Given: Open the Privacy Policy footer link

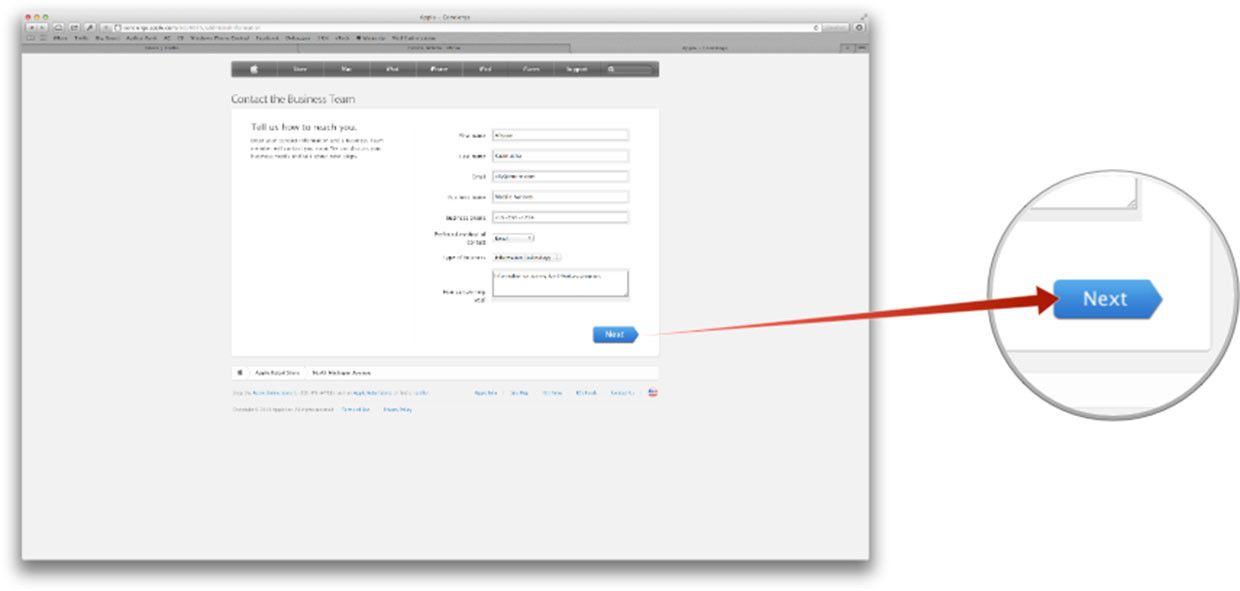Looking at the screenshot, I should [398, 410].
